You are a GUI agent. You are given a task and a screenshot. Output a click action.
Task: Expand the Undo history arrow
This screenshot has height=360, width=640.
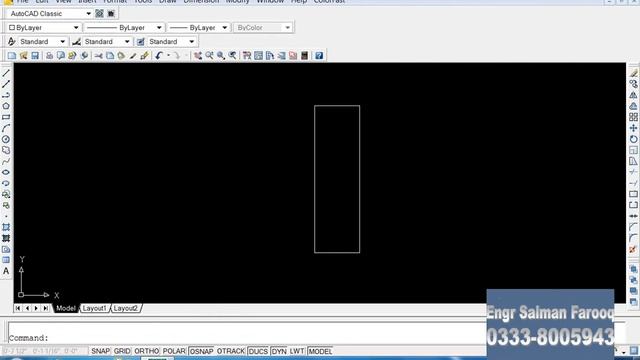coord(168,56)
